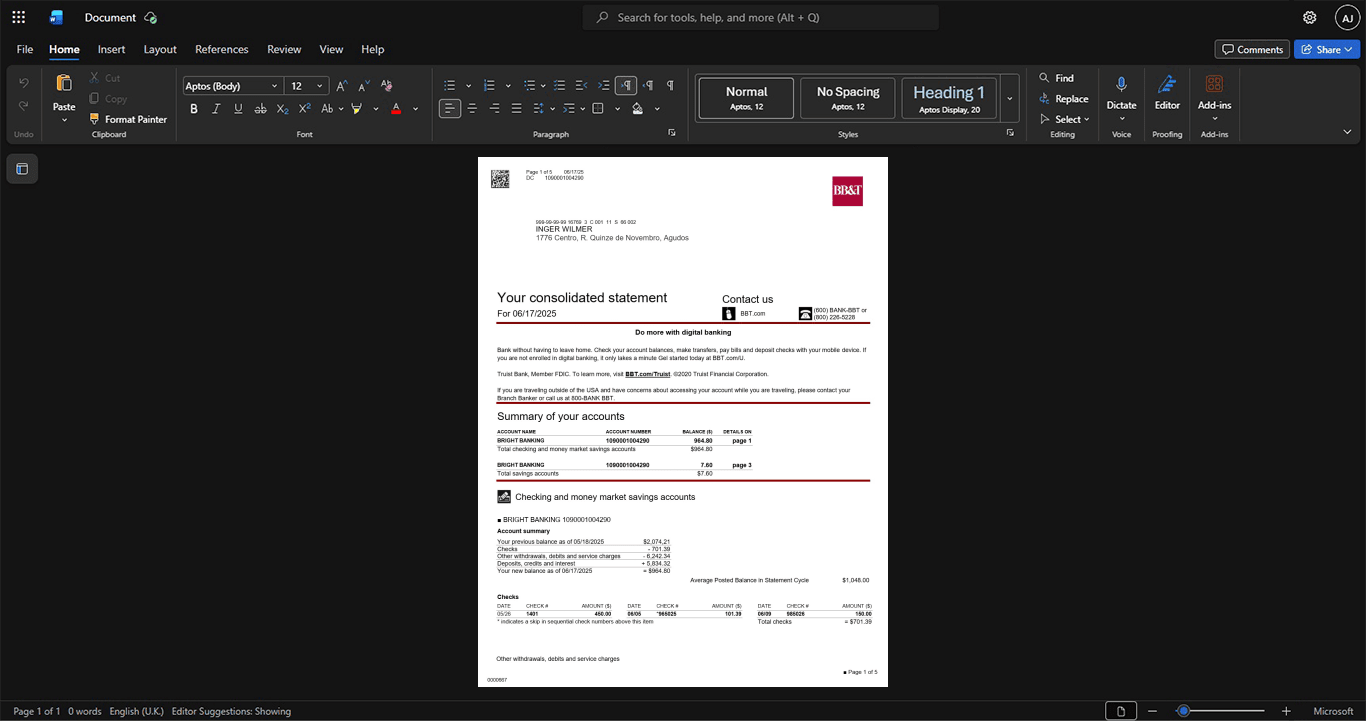Viewport: 1366px width, 721px height.
Task: Set right-to-left text direction
Action: pyautogui.click(x=648, y=86)
